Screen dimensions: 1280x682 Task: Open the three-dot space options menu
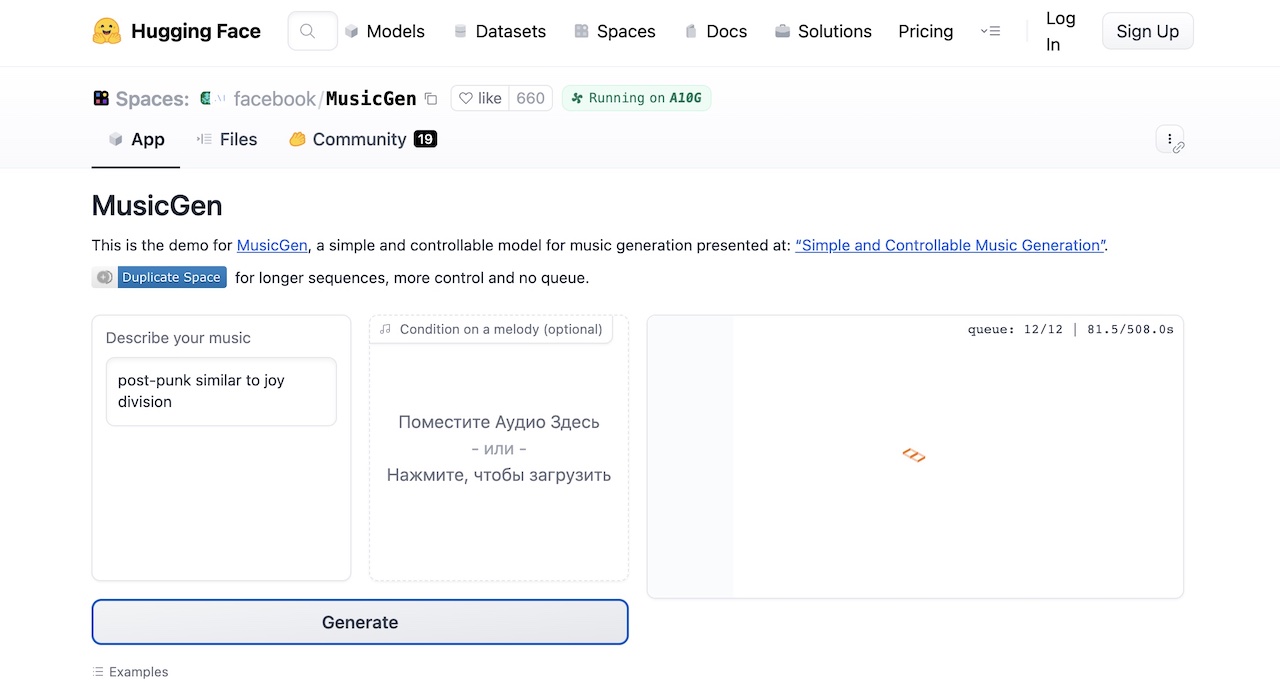click(1170, 139)
